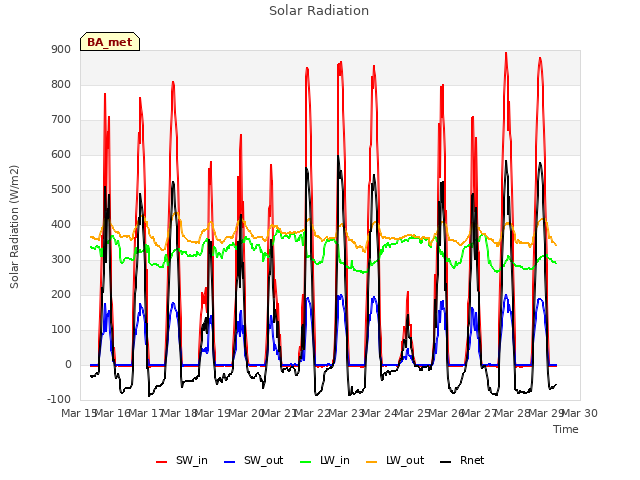Click the blue SW_out legend swatch
Image resolution: width=640 pixels, height=480 pixels.
230,462
